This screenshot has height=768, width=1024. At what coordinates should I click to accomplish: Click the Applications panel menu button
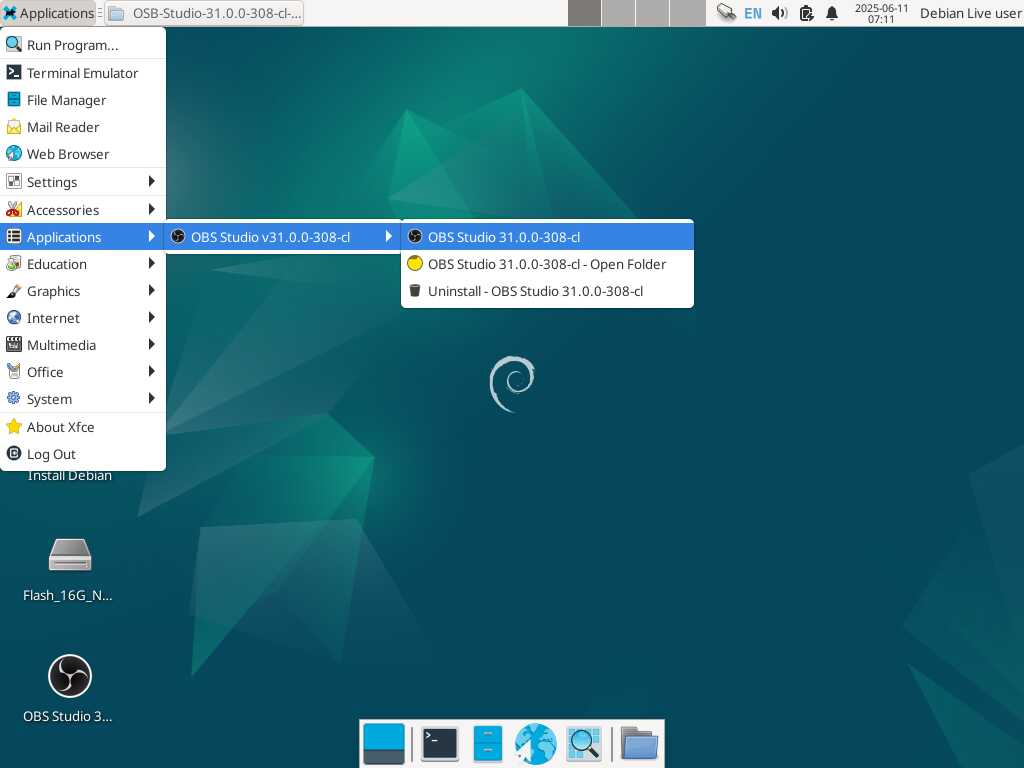(x=49, y=13)
